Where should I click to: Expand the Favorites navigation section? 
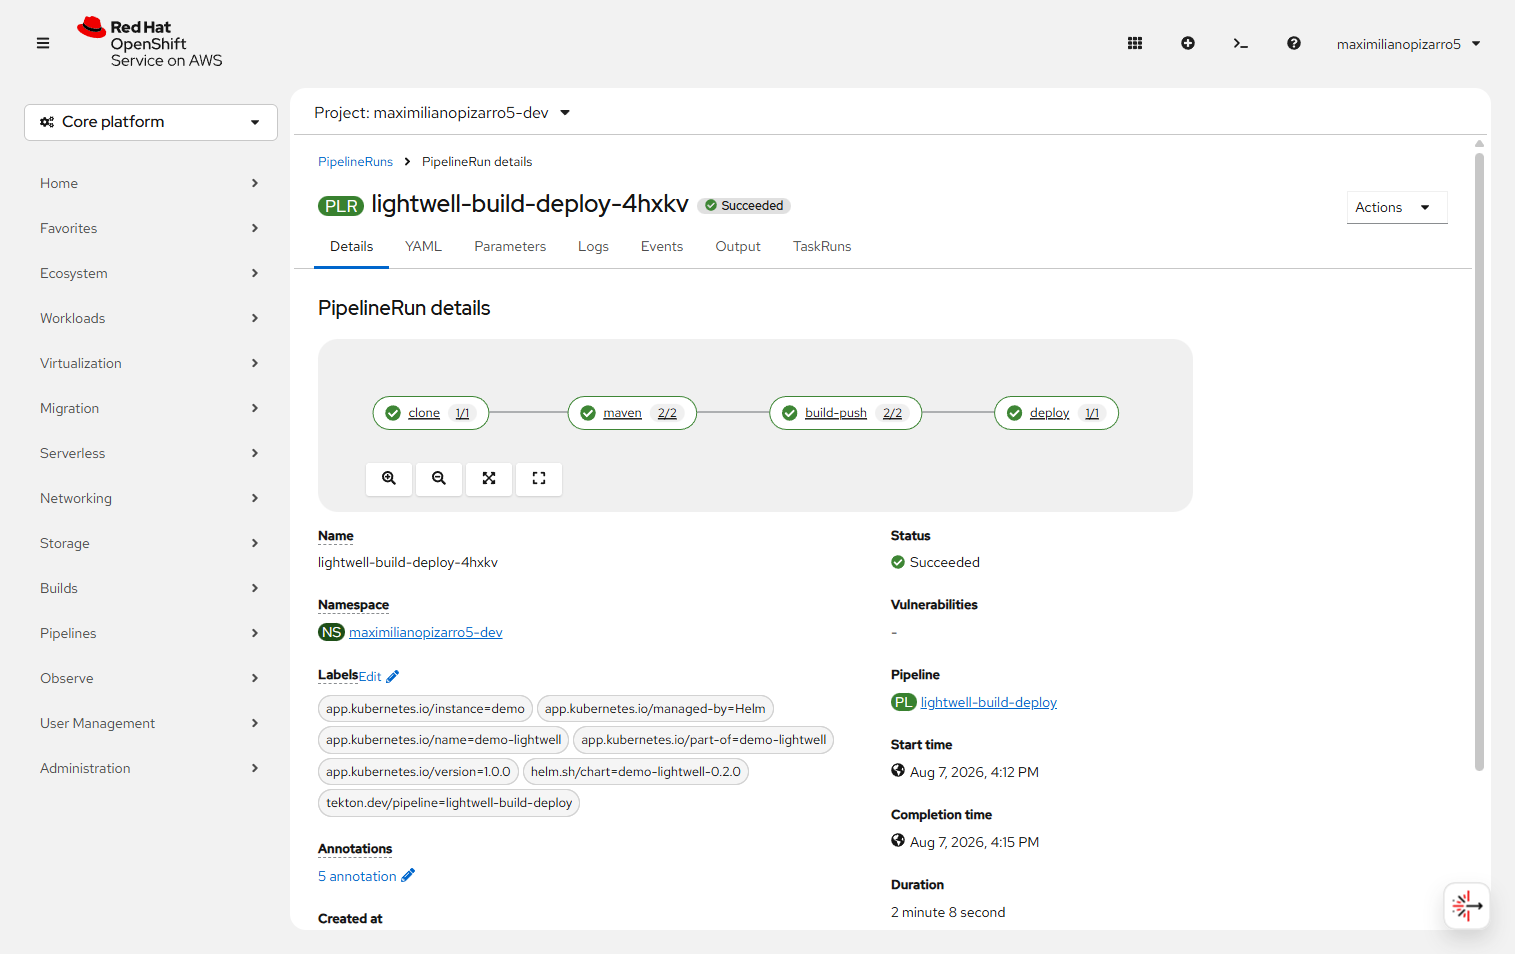coord(150,228)
